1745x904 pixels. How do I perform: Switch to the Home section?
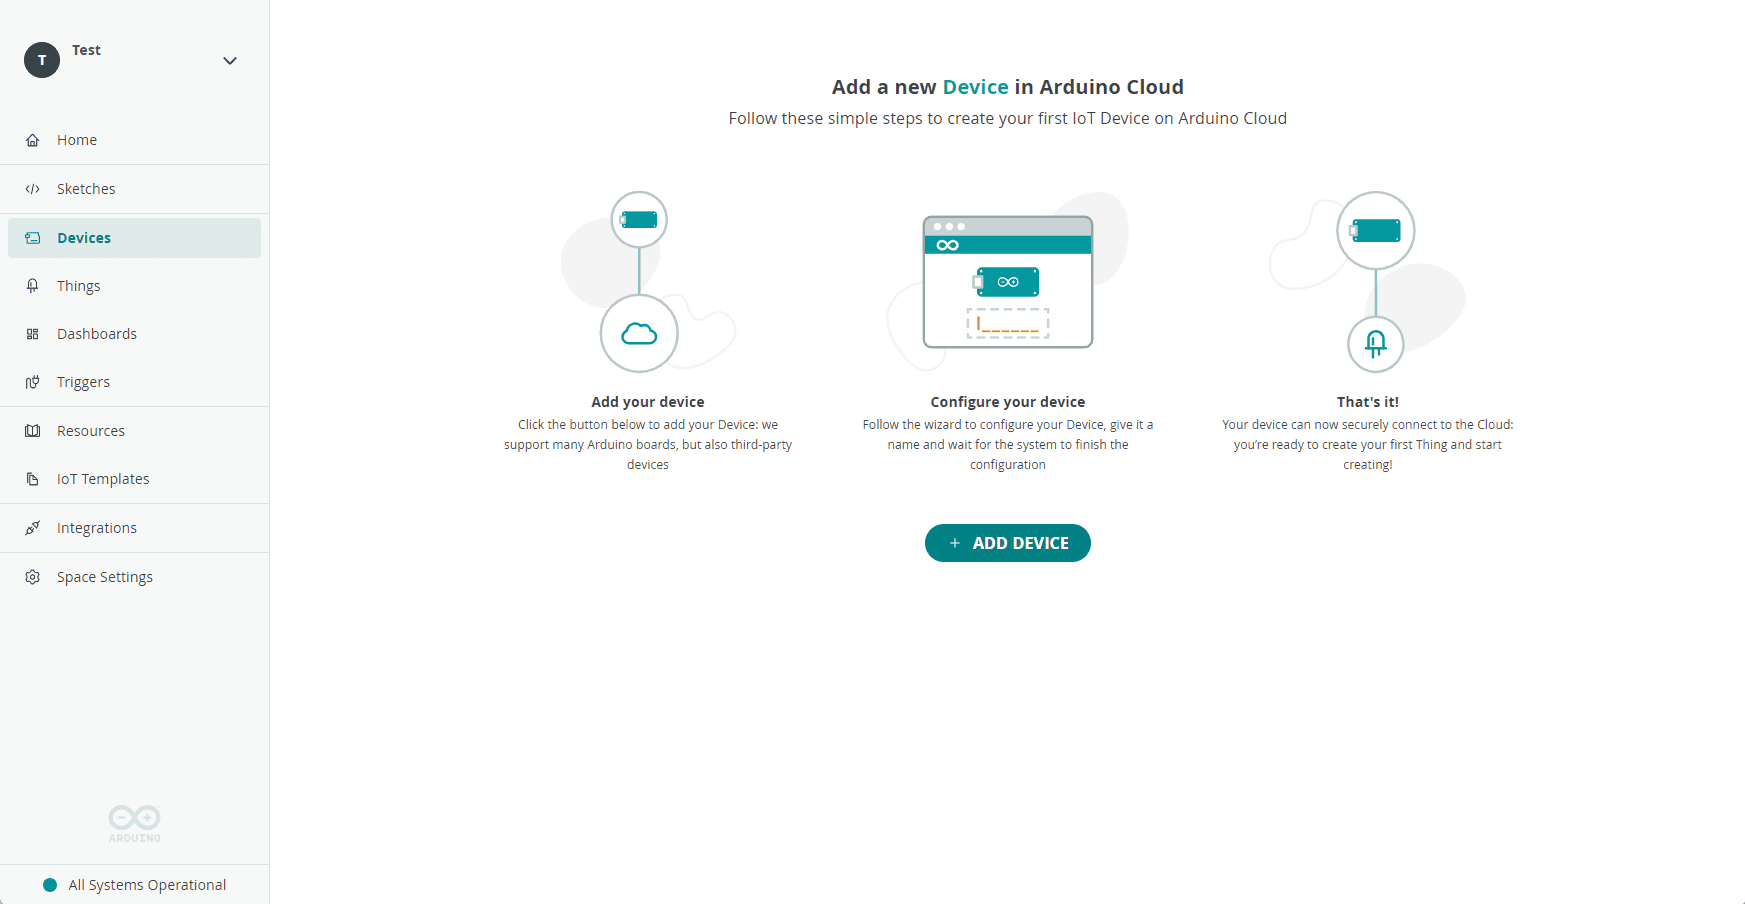(x=77, y=140)
